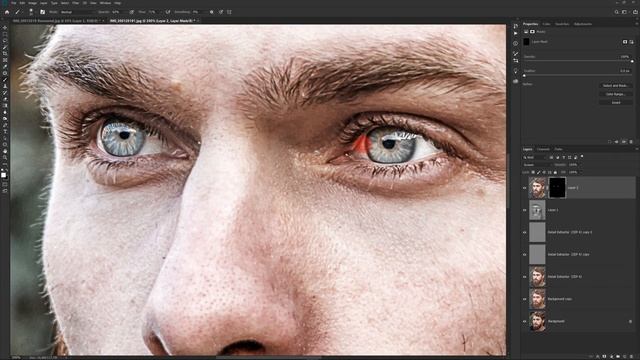Open the Window menu

point(105,3)
